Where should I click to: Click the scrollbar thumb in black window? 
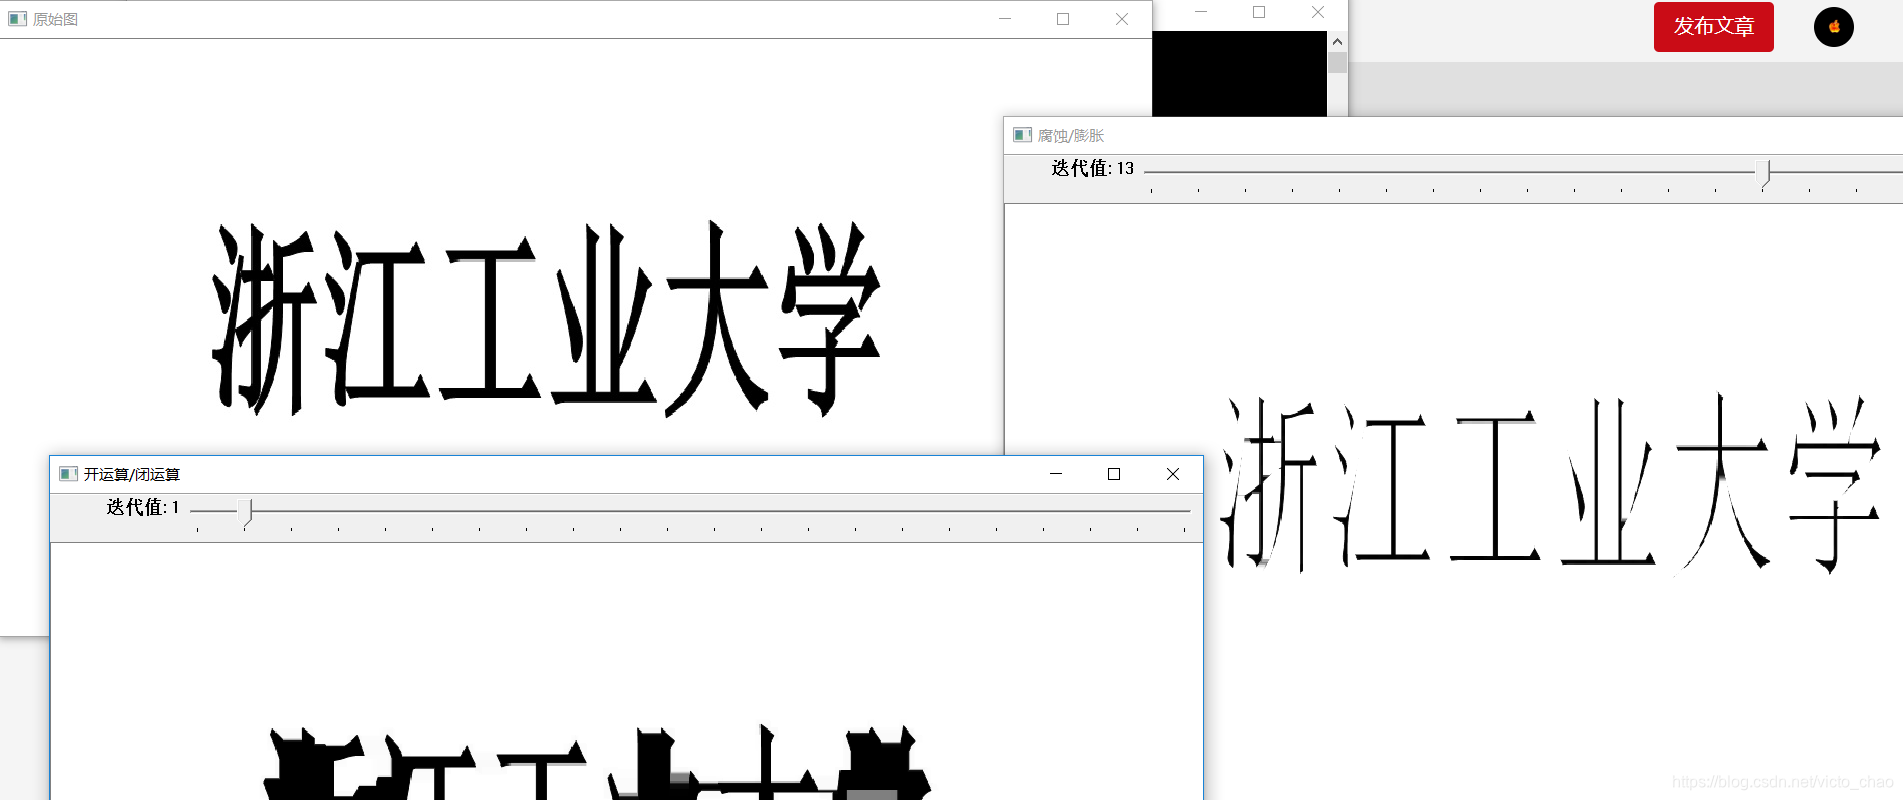point(1337,63)
